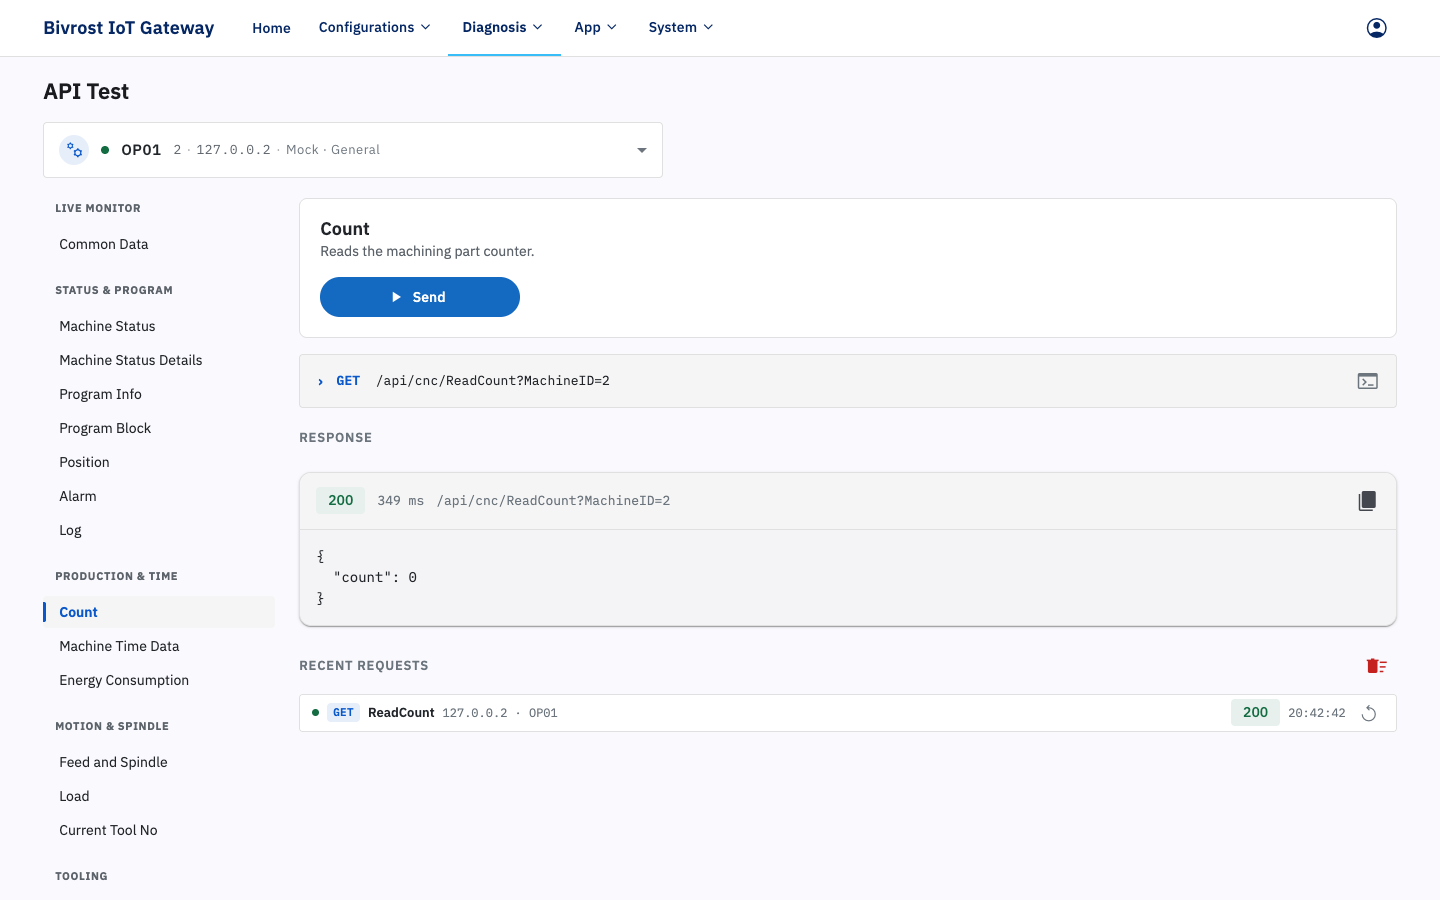Viewport: 1440px width, 900px height.
Task: Open the OP01 machine selector dropdown
Action: (x=353, y=150)
